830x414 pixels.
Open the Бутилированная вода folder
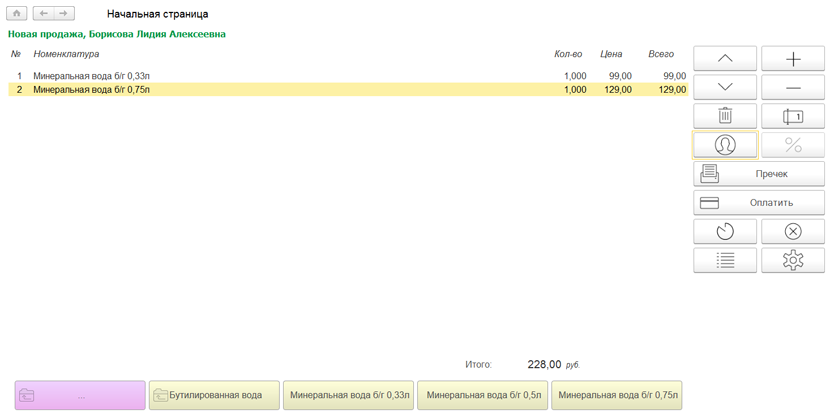click(x=214, y=395)
